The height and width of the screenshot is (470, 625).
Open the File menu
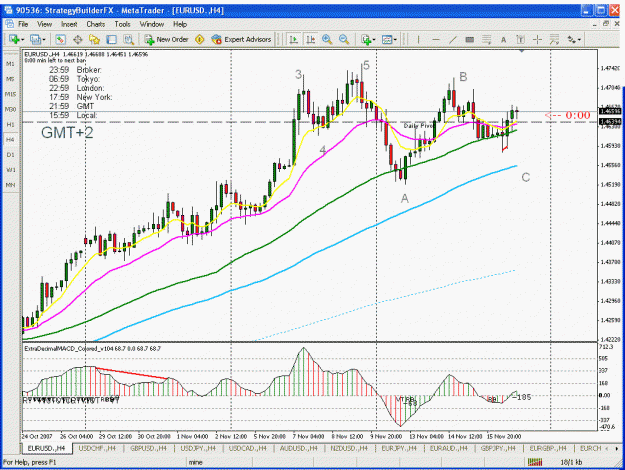[23, 24]
